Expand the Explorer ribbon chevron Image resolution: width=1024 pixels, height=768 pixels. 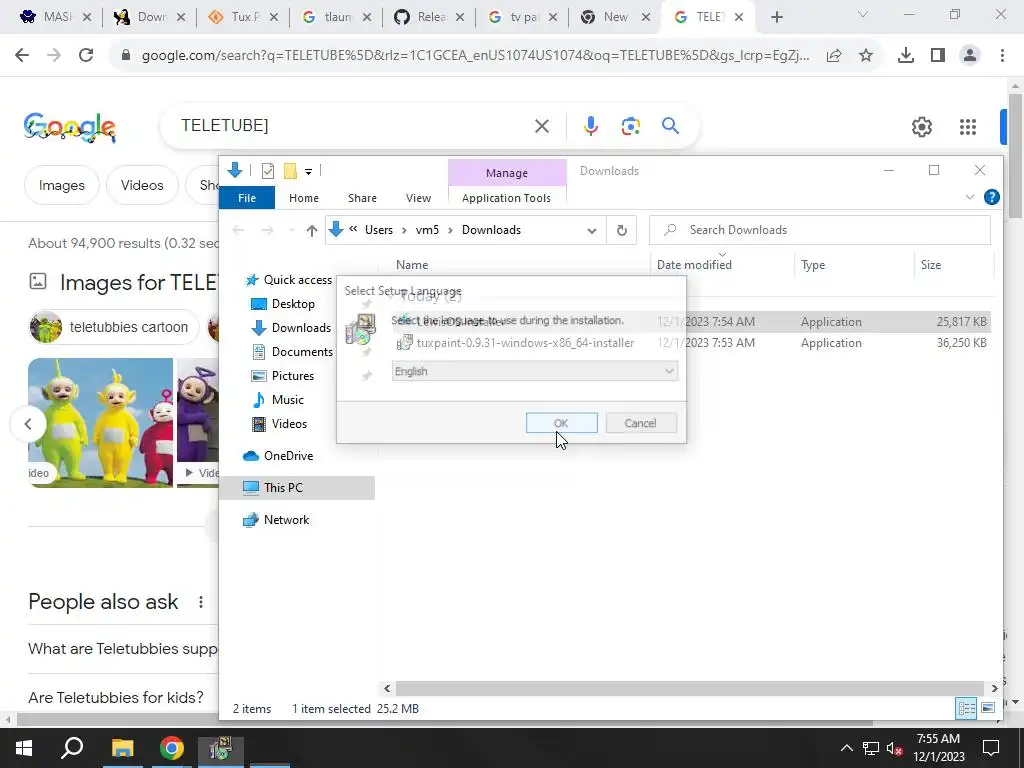[x=970, y=197]
